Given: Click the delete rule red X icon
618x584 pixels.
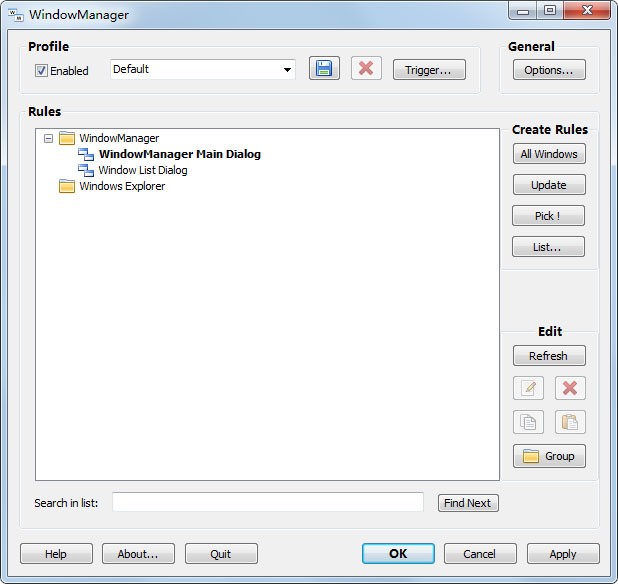Looking at the screenshot, I should (x=570, y=388).
